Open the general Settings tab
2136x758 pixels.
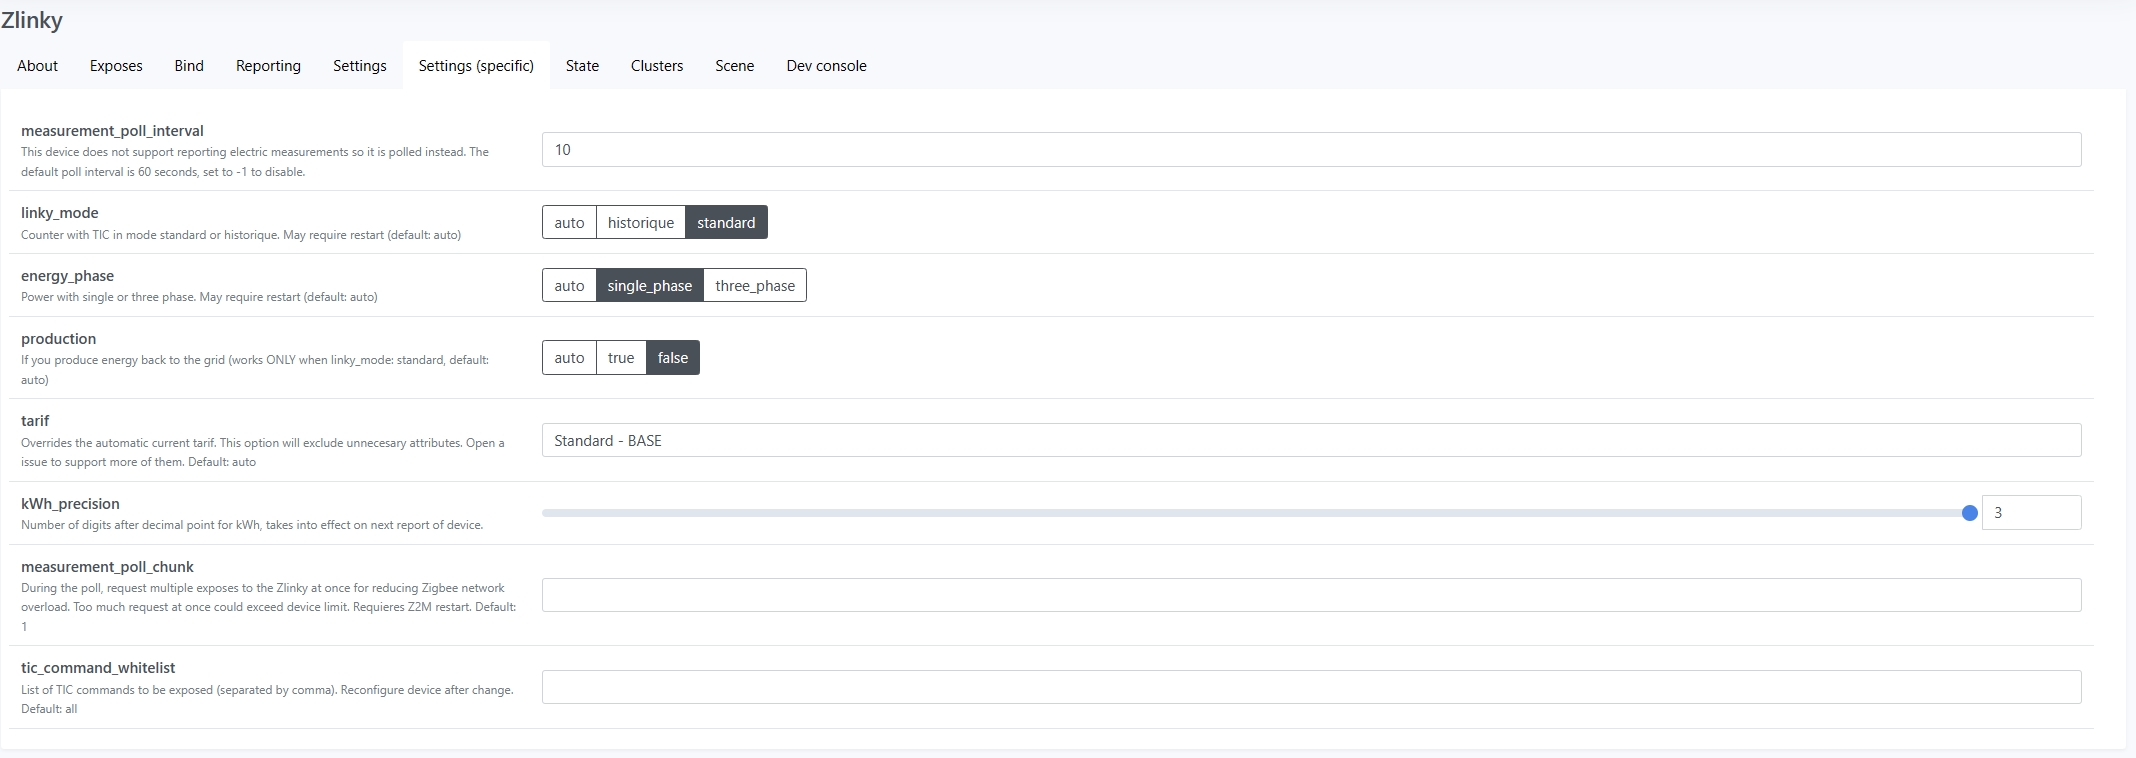[x=360, y=66]
